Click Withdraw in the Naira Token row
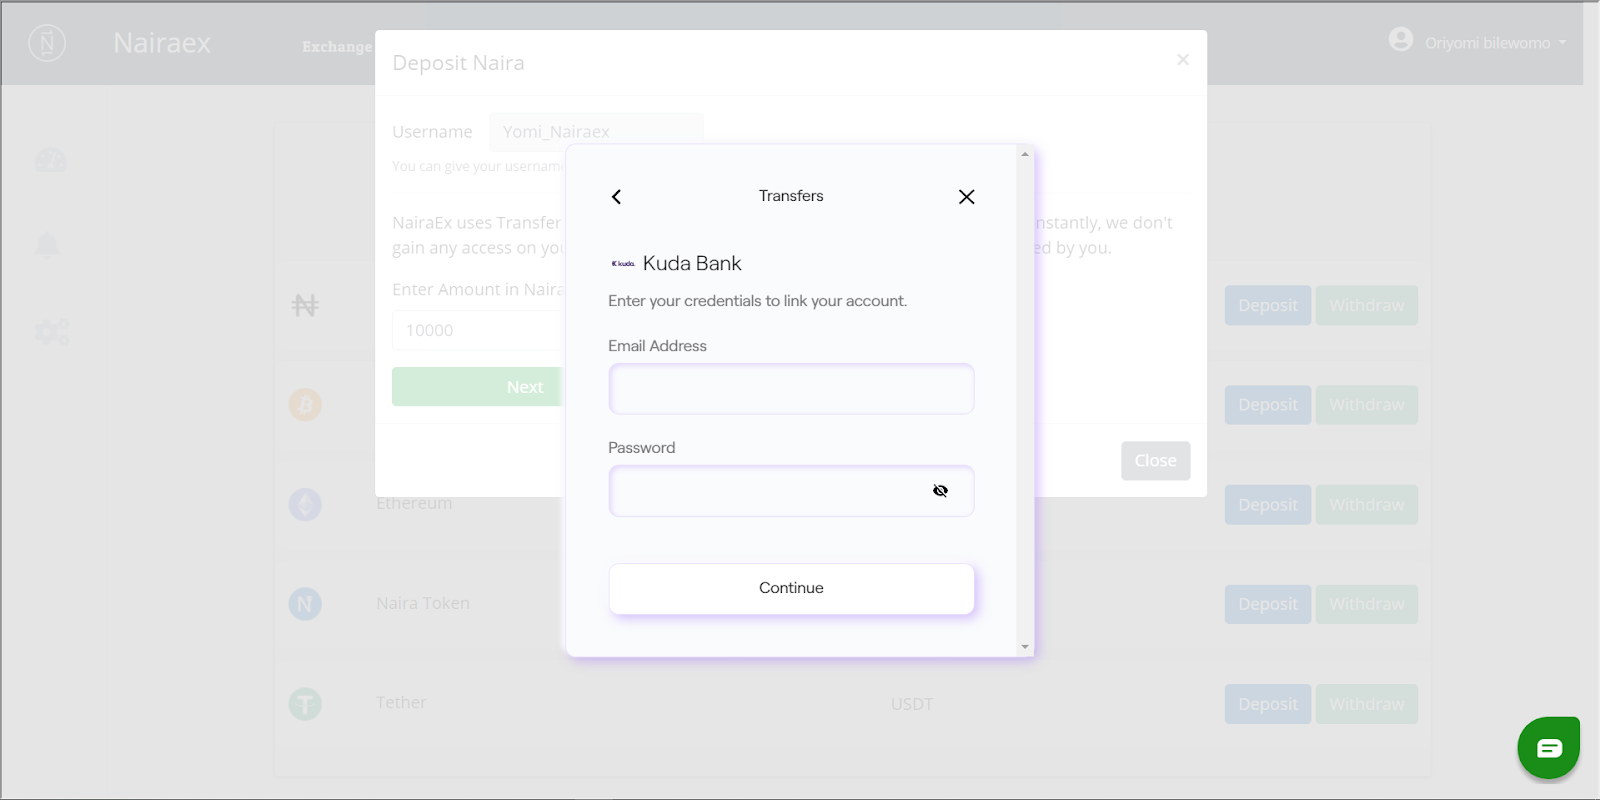Screen dimensions: 1600x800 pyautogui.click(x=1366, y=604)
